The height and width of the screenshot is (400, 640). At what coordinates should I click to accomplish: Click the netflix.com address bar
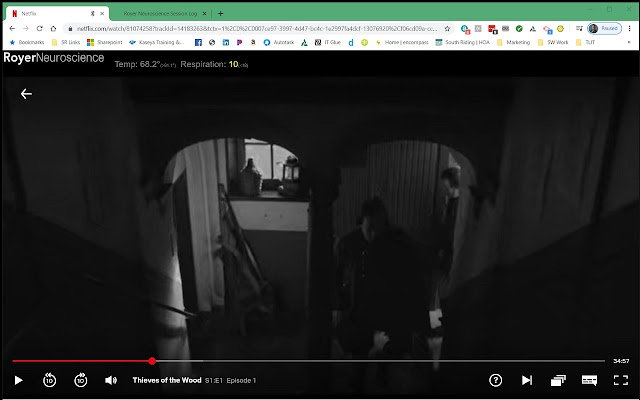pyautogui.click(x=257, y=29)
